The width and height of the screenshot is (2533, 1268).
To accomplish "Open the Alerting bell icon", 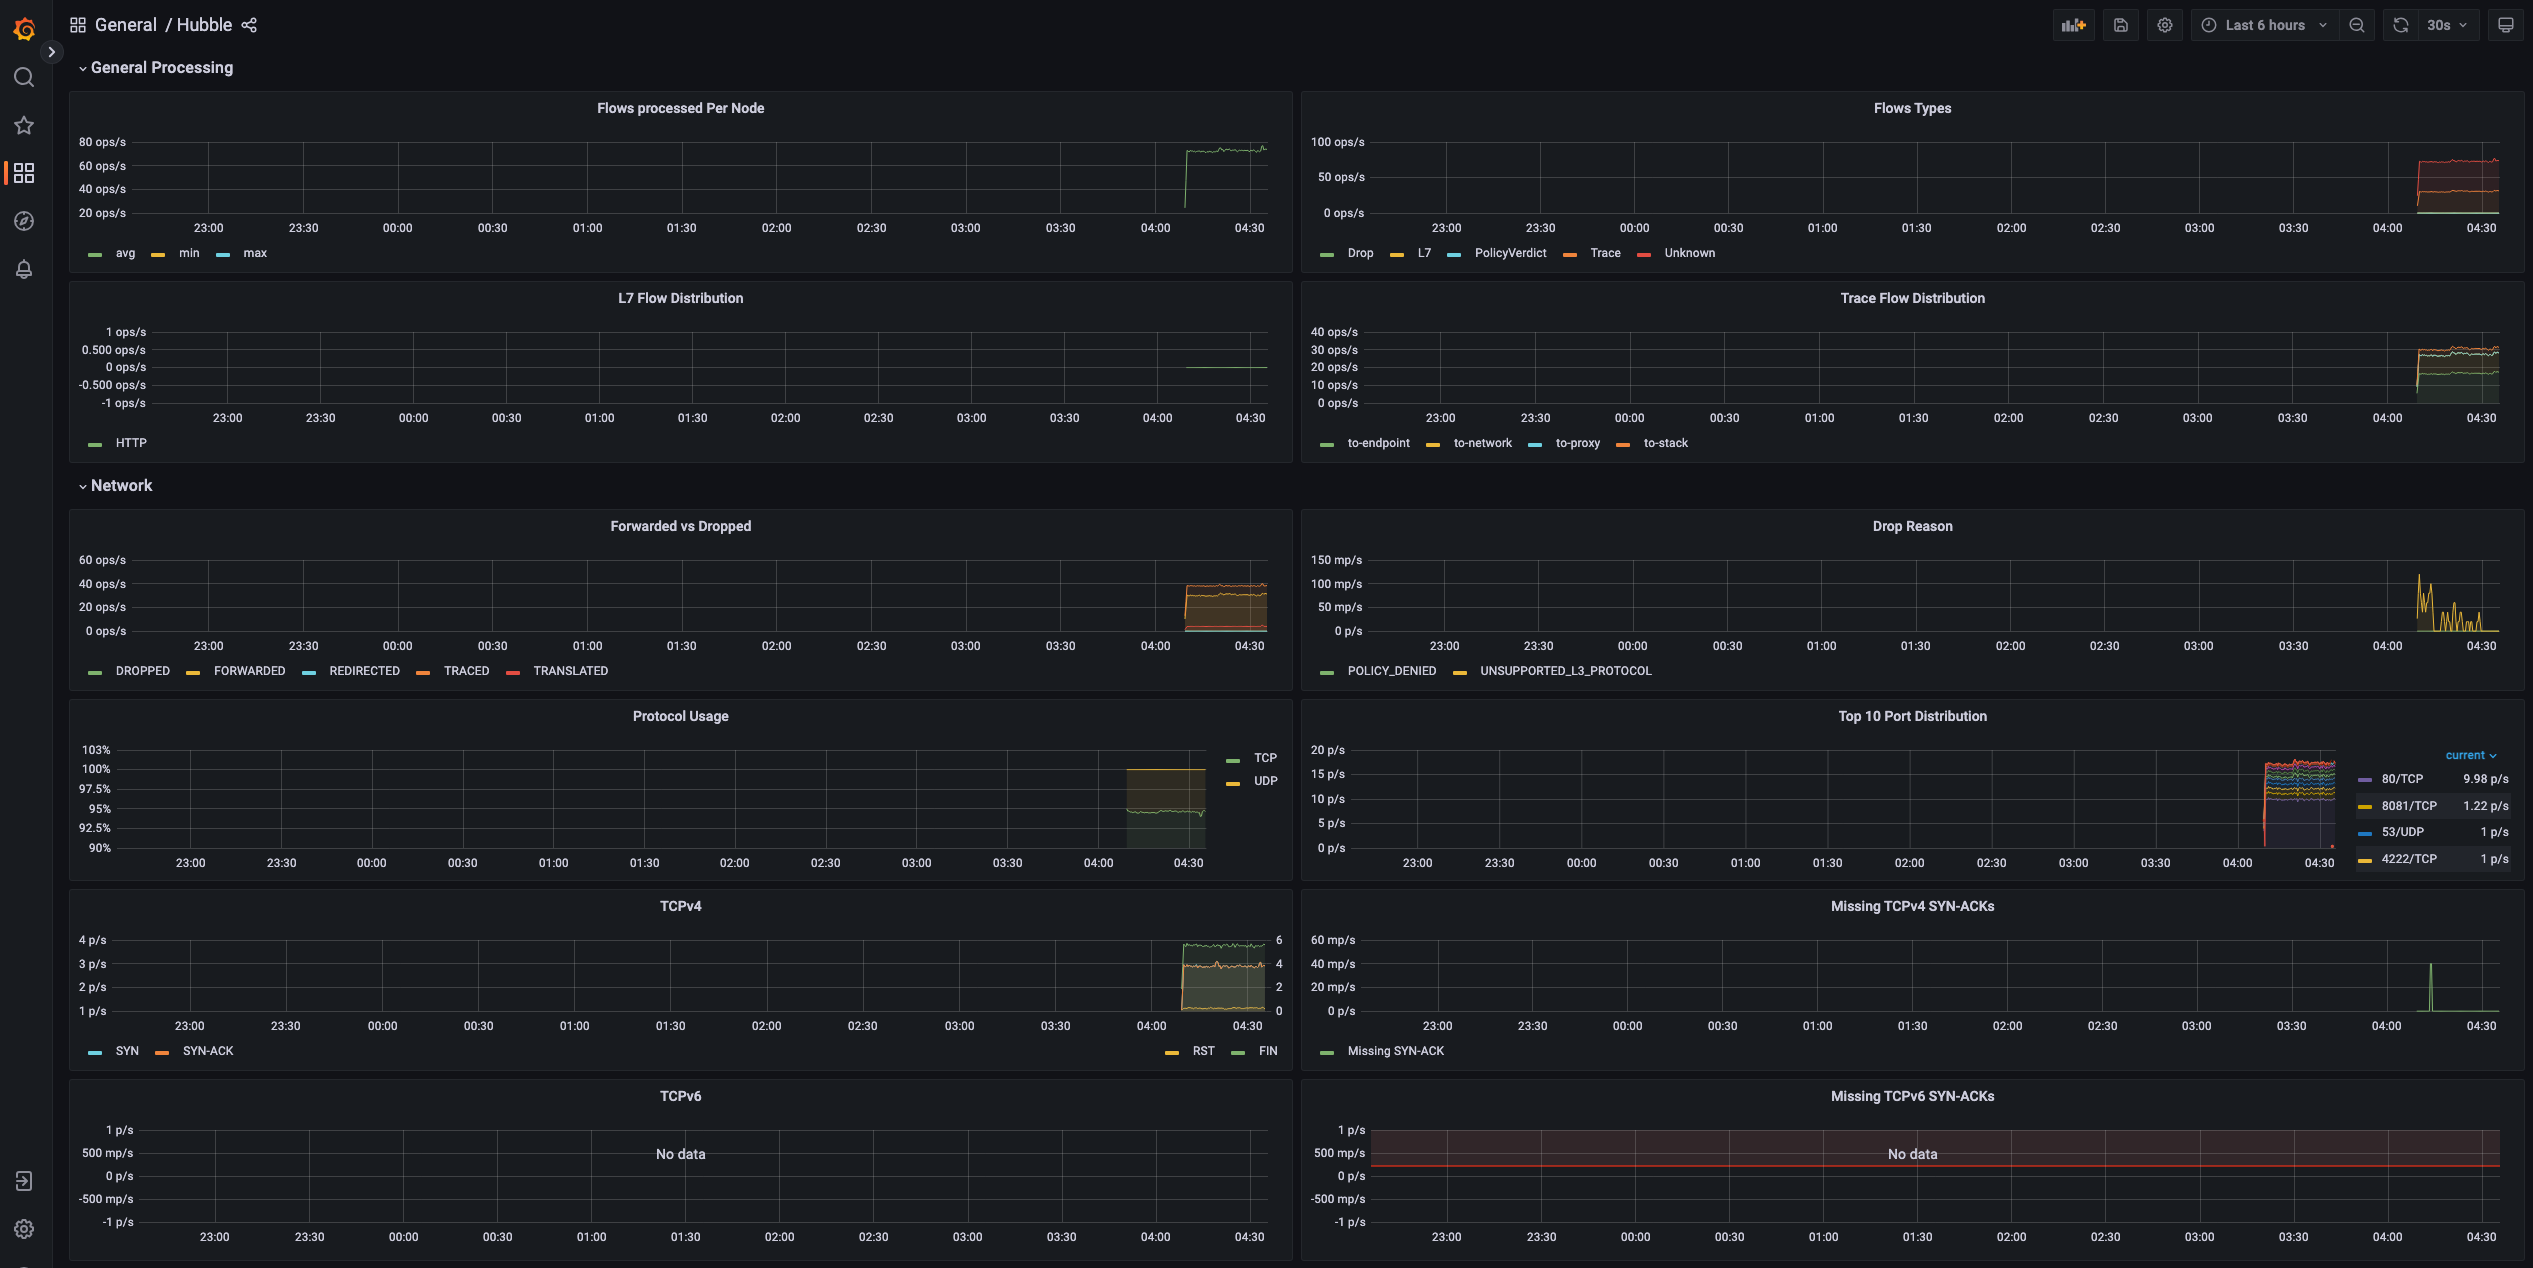I will tap(24, 269).
